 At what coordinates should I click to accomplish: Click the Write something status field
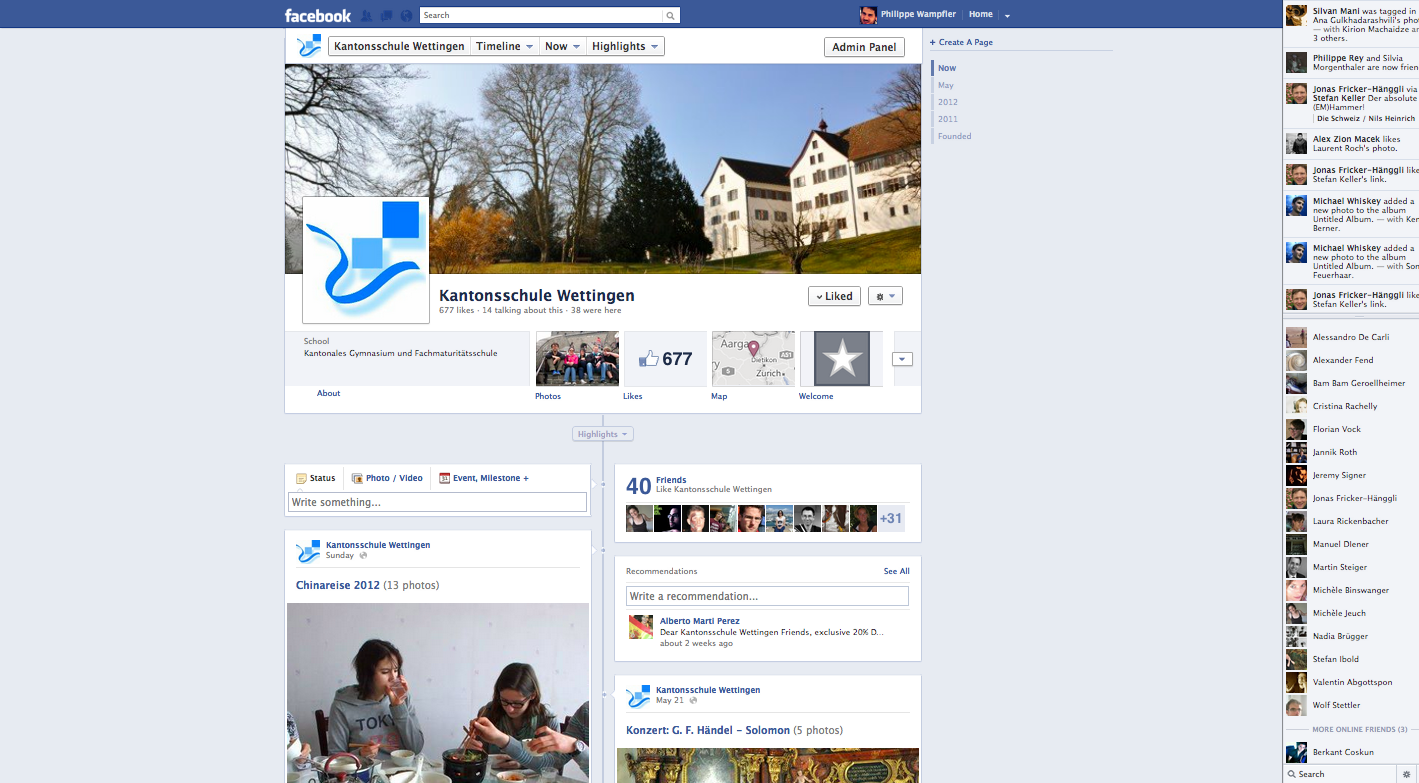[437, 502]
